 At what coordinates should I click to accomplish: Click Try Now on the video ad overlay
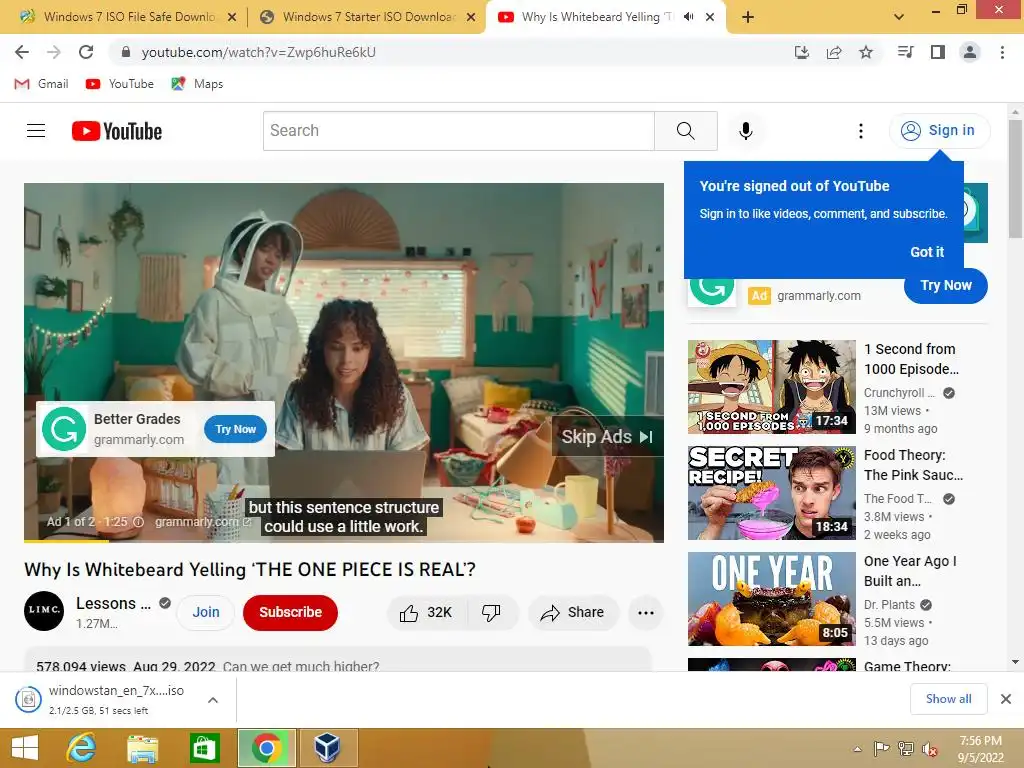pos(235,429)
